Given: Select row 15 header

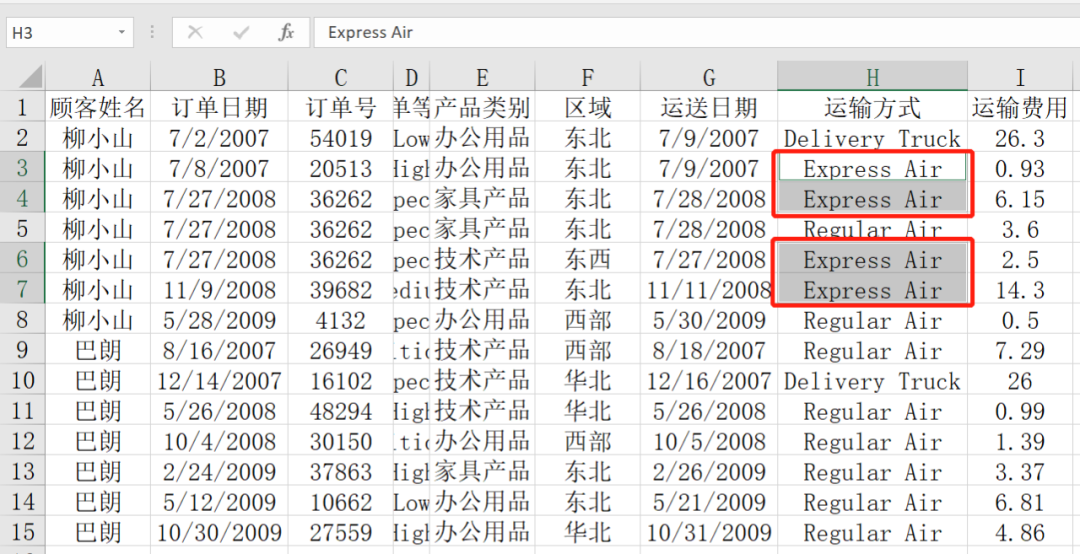Looking at the screenshot, I should pyautogui.click(x=23, y=532).
